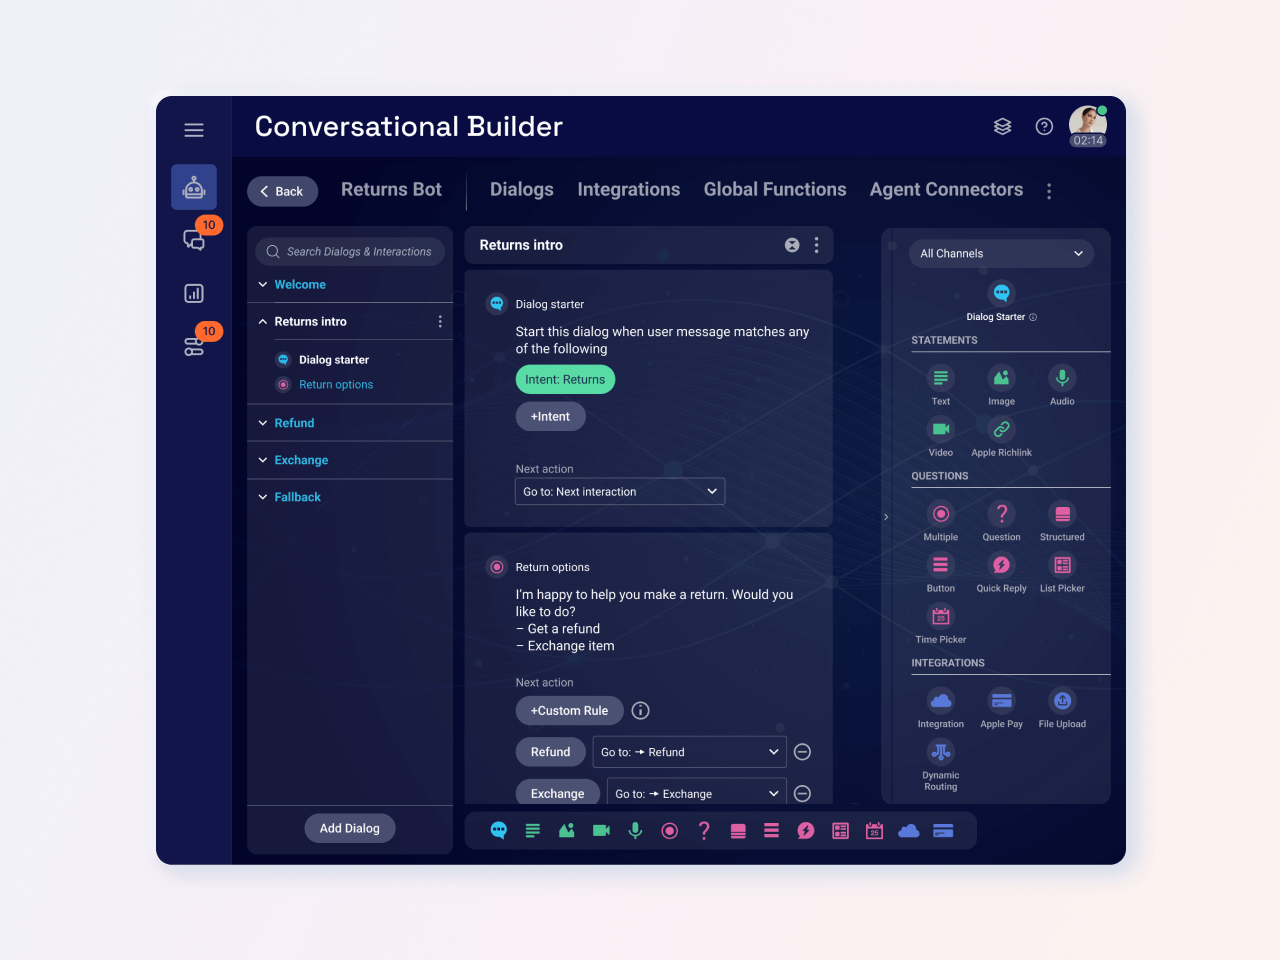Add a List Picker from palette

click(x=1062, y=565)
